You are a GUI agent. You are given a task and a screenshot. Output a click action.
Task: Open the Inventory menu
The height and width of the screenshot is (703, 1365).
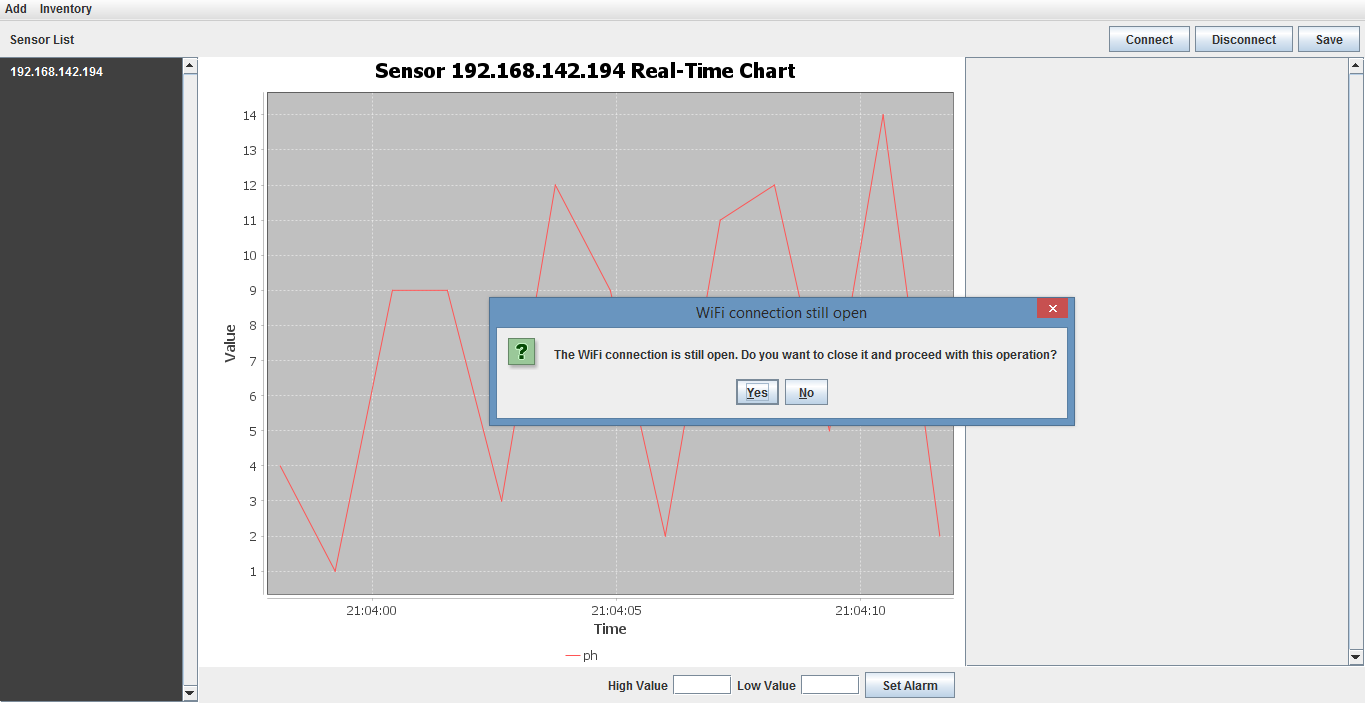[65, 8]
